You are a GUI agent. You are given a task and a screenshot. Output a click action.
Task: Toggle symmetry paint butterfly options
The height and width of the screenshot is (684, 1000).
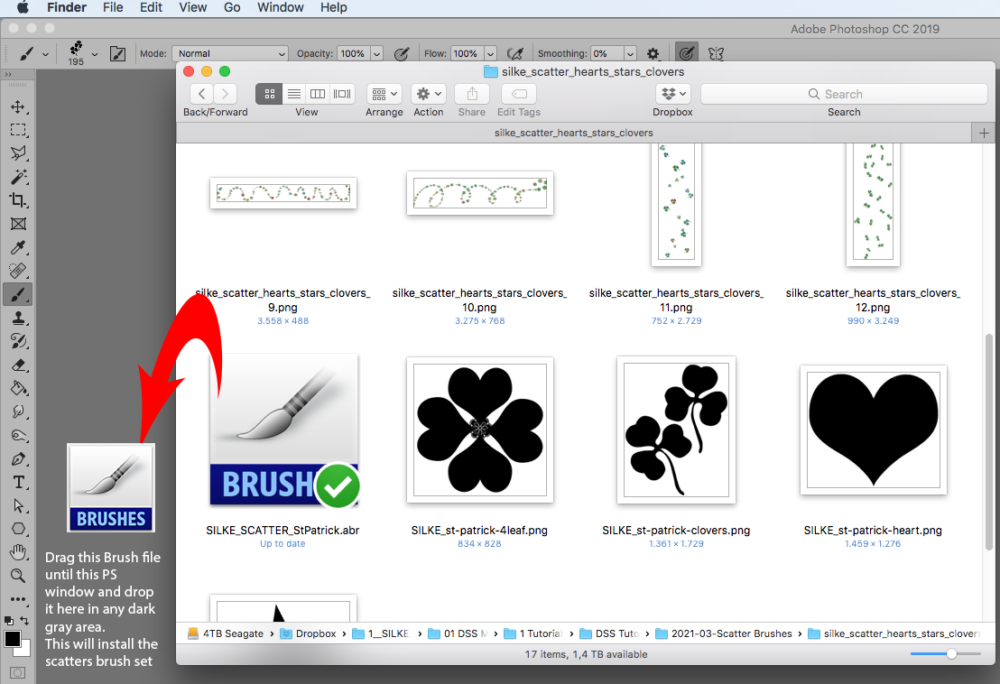pyautogui.click(x=716, y=54)
